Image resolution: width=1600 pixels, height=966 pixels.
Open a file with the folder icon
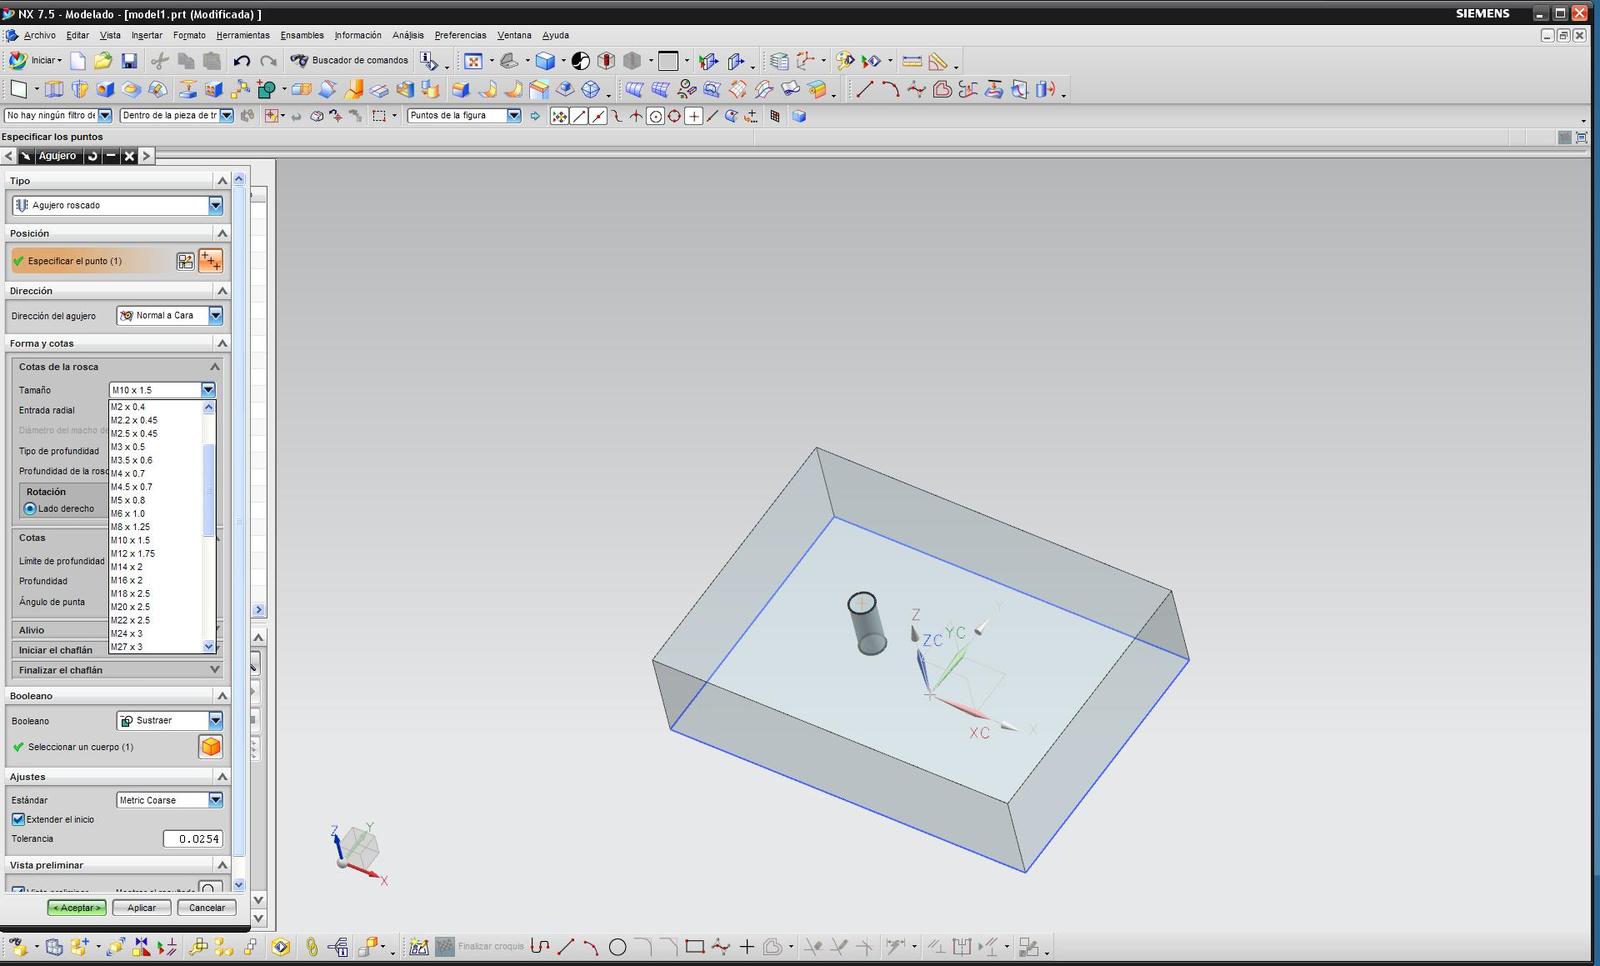coord(103,61)
